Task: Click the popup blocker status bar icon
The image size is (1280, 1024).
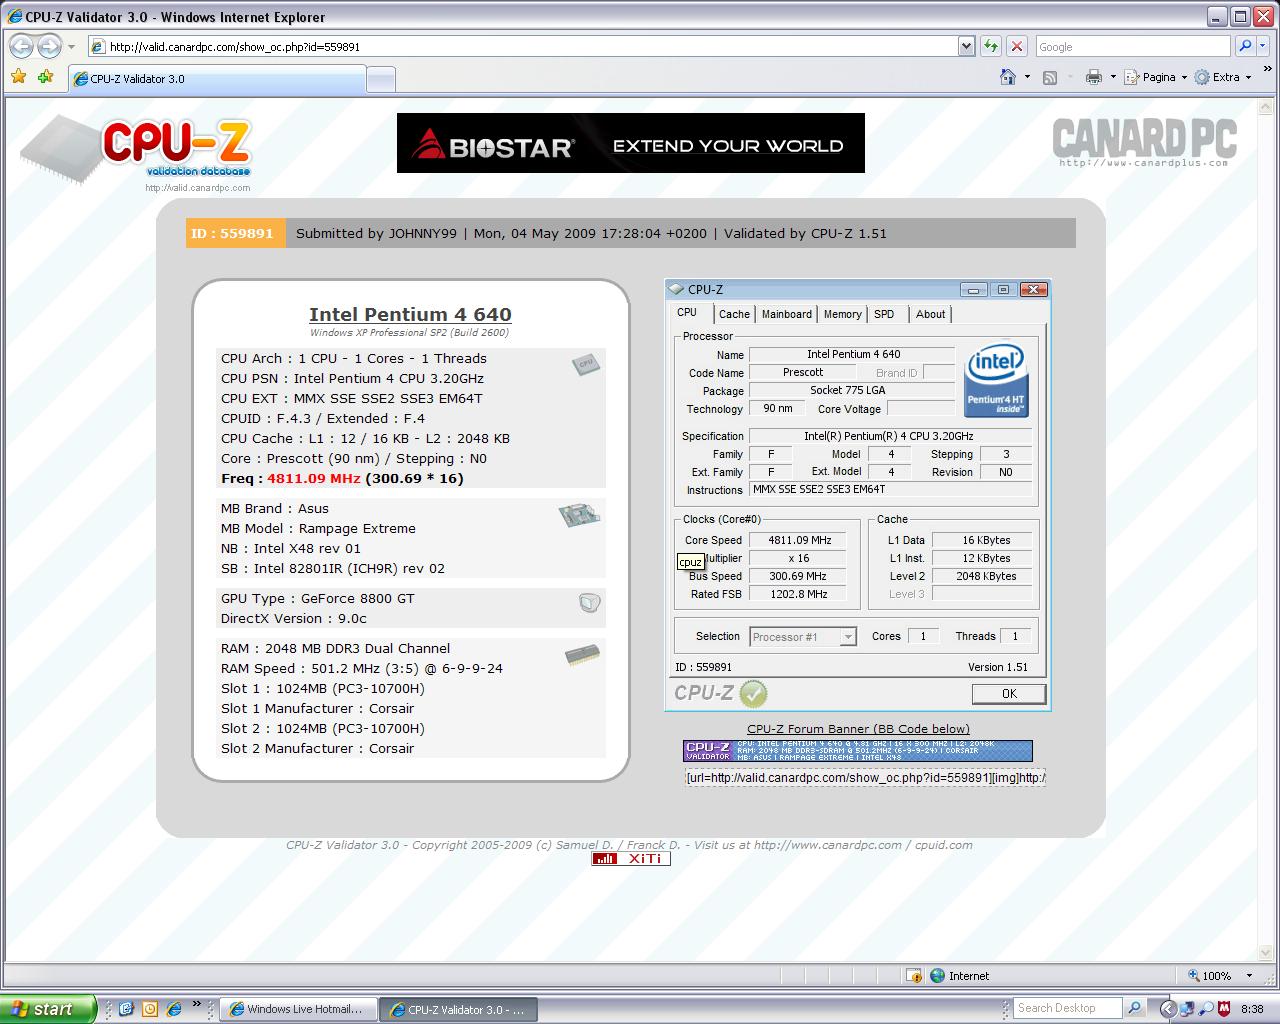Action: click(x=913, y=976)
